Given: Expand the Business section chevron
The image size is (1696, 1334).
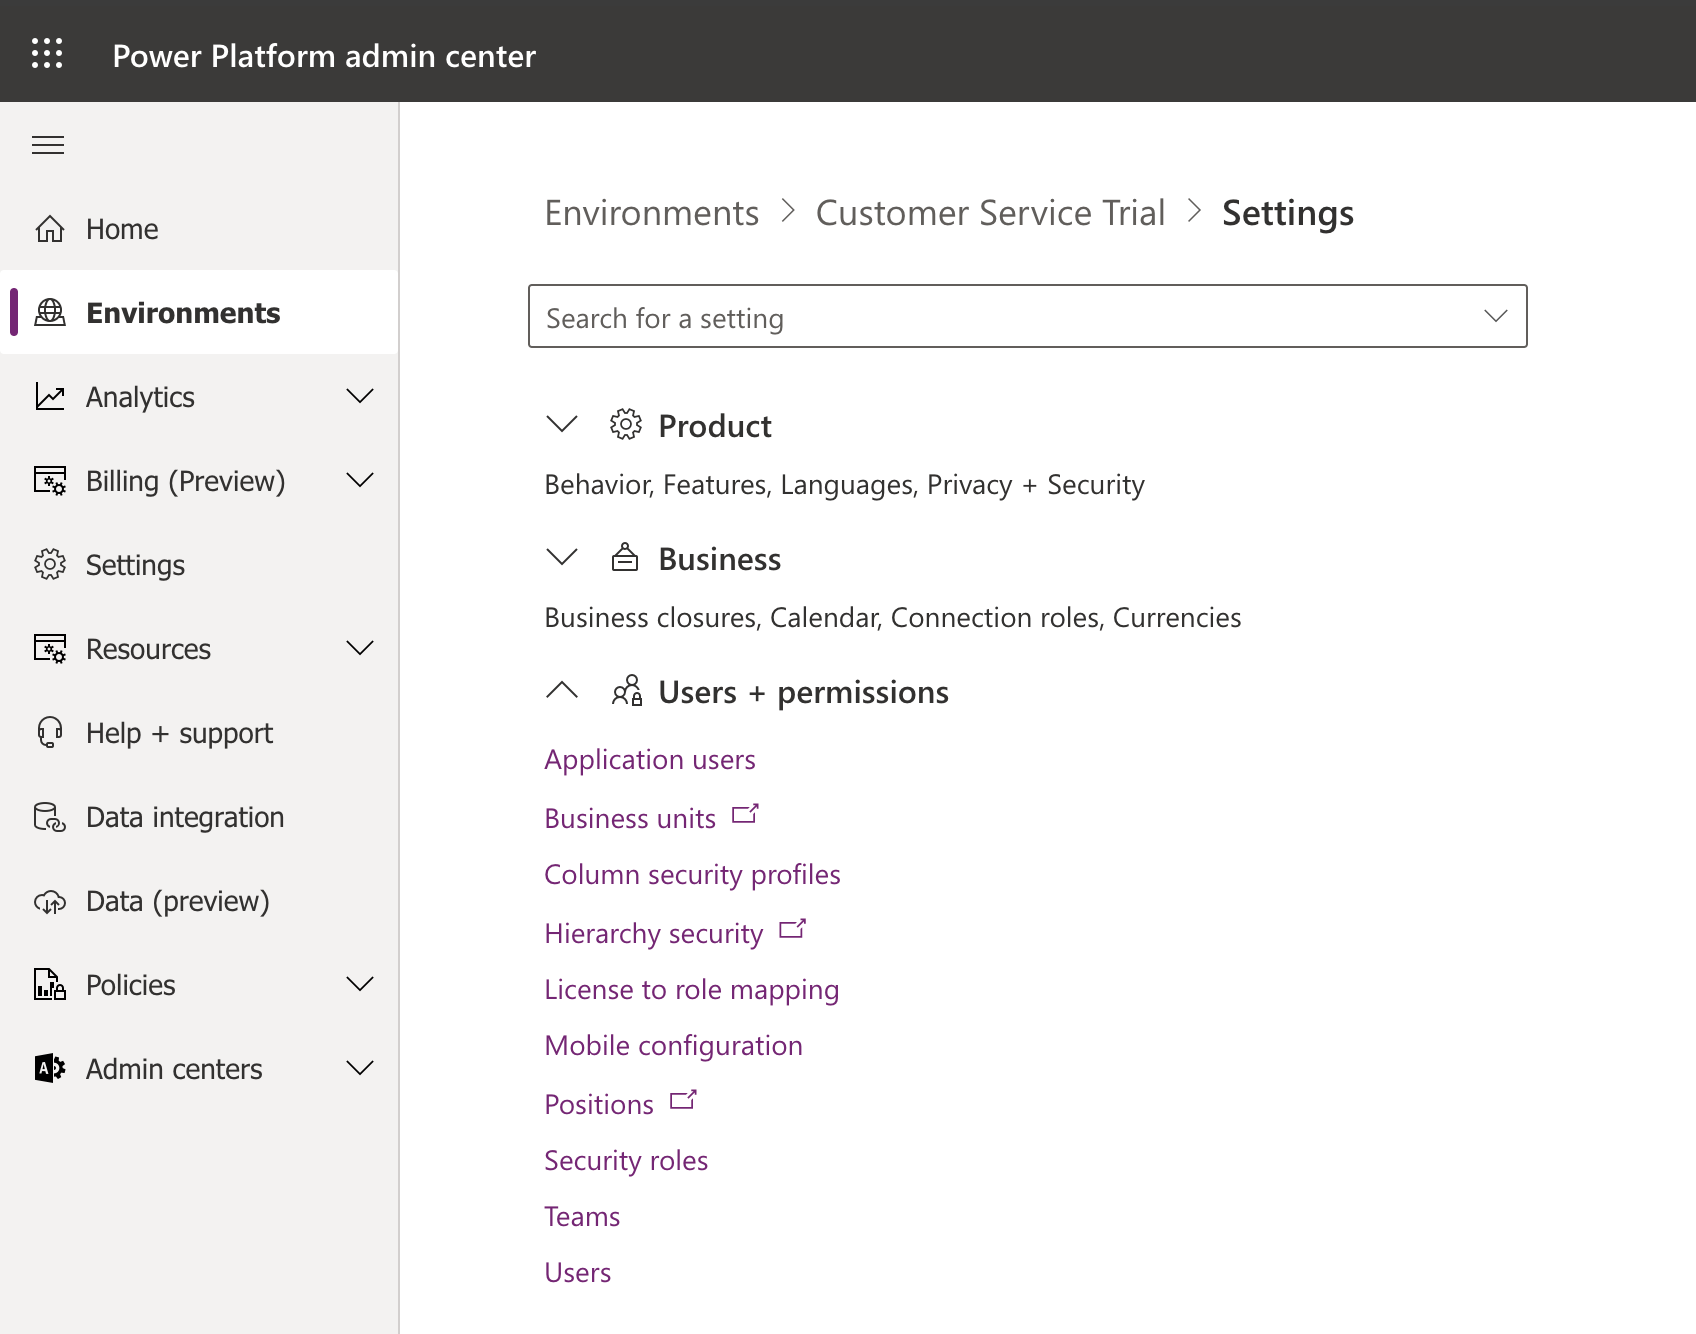Looking at the screenshot, I should [x=562, y=557].
